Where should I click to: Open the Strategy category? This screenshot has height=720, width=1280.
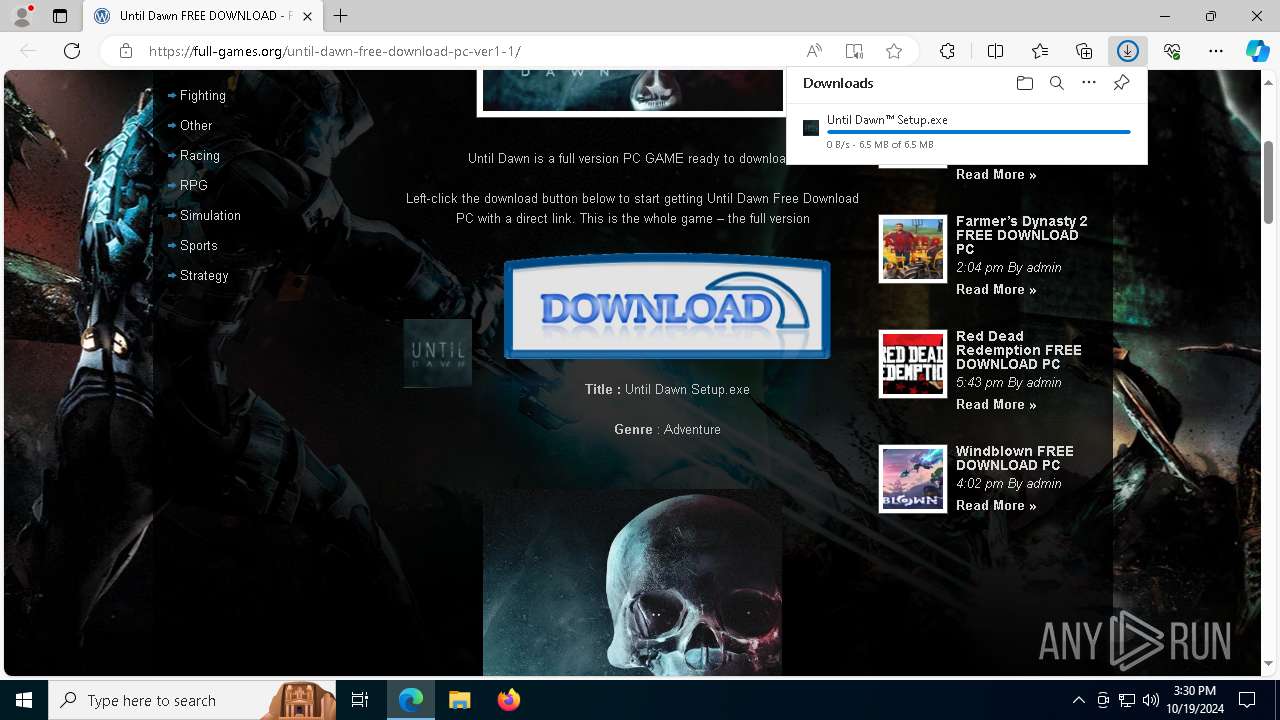pyautogui.click(x=204, y=276)
